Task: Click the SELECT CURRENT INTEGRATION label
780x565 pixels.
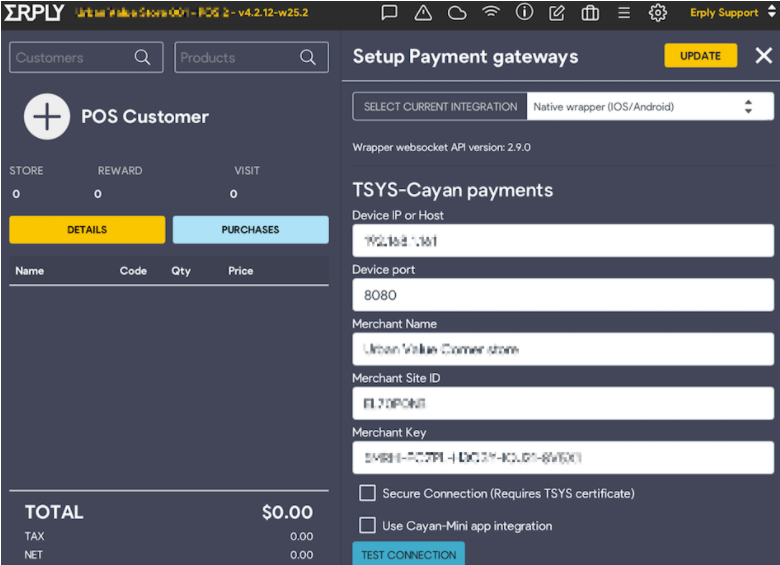Action: (440, 106)
